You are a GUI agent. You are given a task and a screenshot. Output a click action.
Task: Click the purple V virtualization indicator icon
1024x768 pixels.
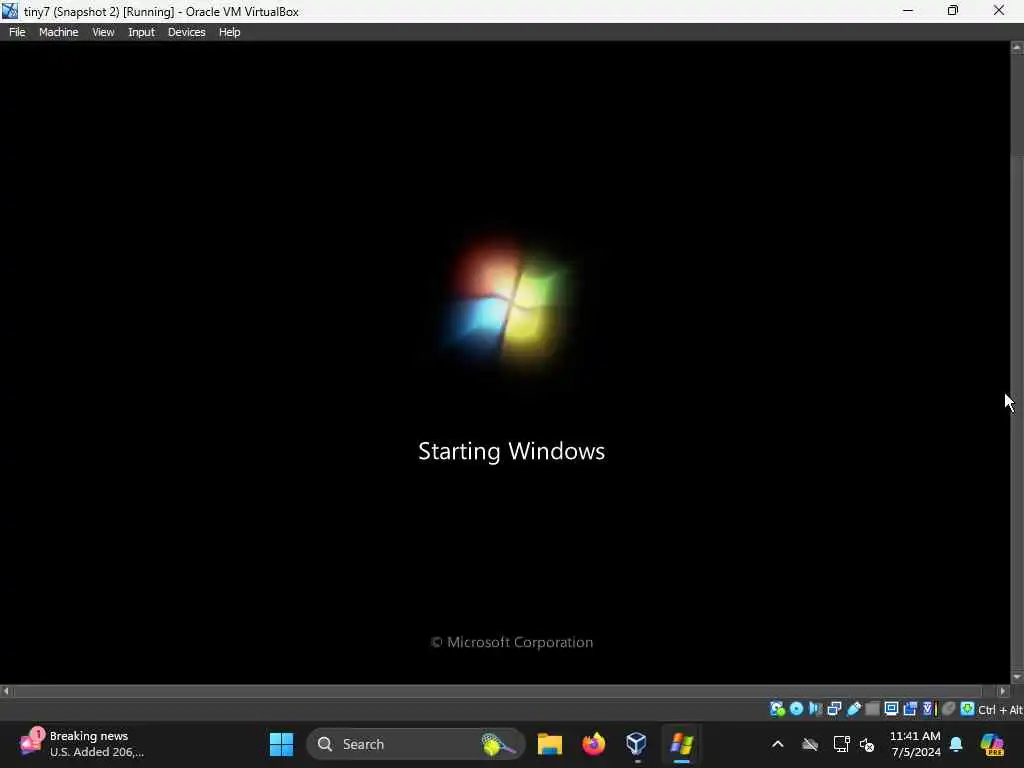(x=927, y=709)
